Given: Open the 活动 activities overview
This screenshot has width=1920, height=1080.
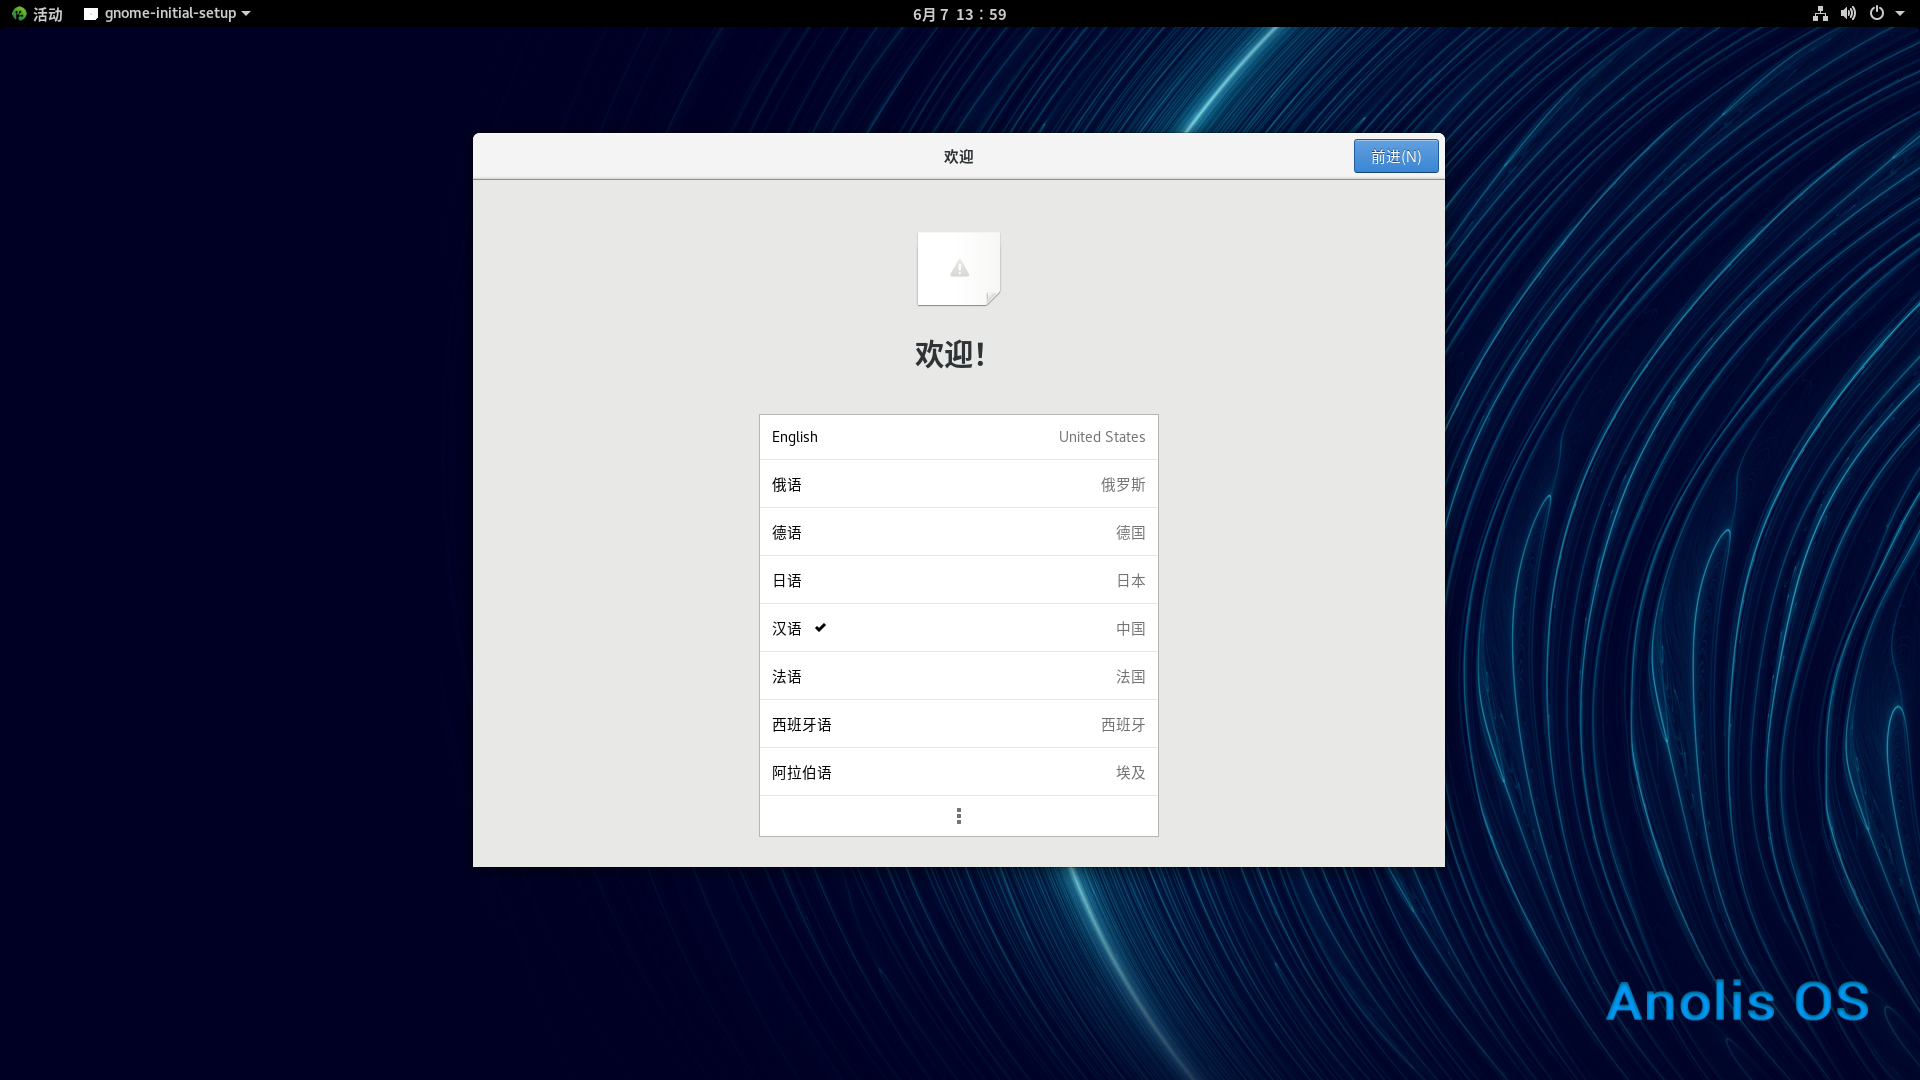Looking at the screenshot, I should click(47, 14).
